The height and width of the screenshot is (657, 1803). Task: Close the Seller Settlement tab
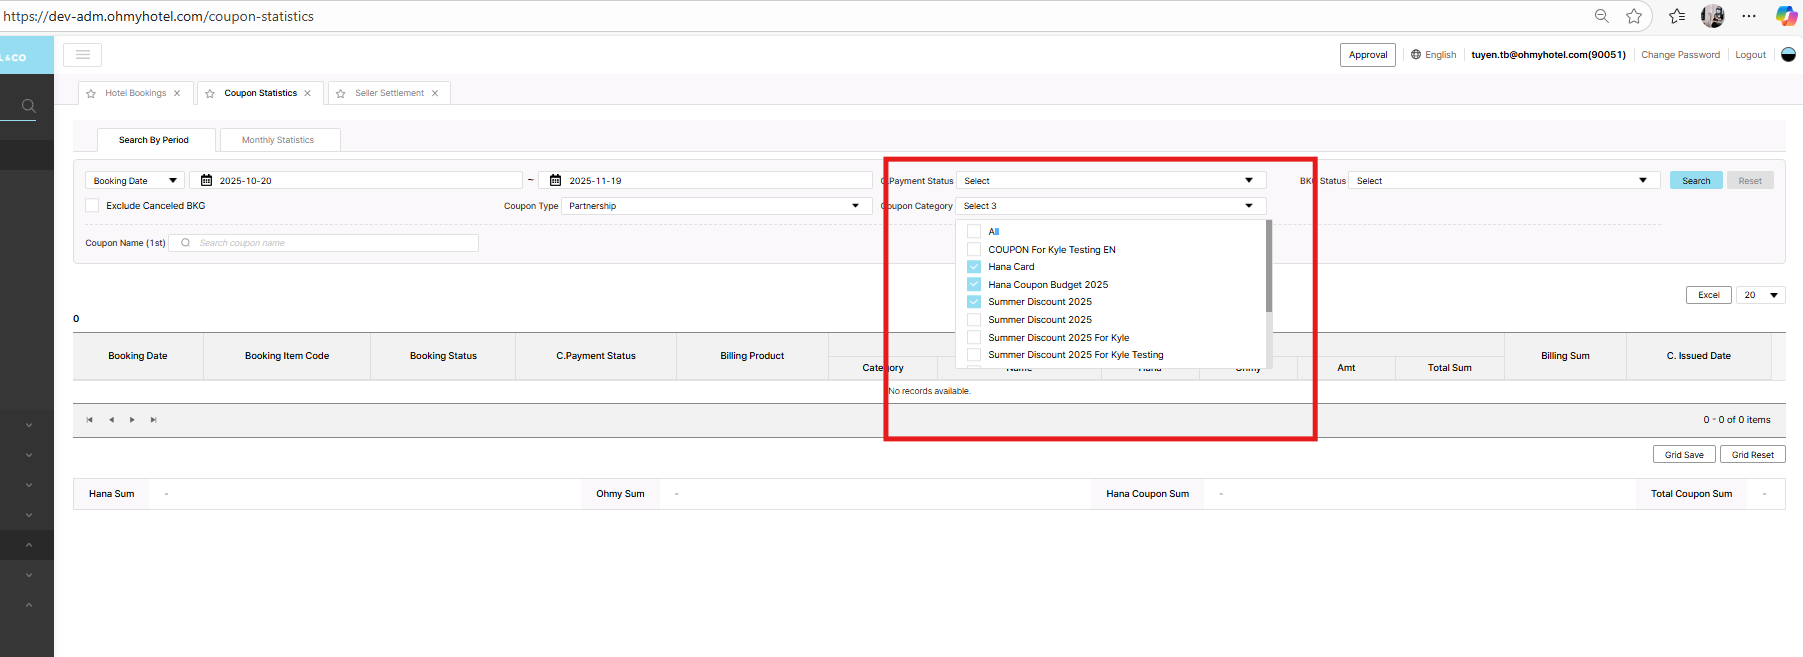tap(435, 94)
